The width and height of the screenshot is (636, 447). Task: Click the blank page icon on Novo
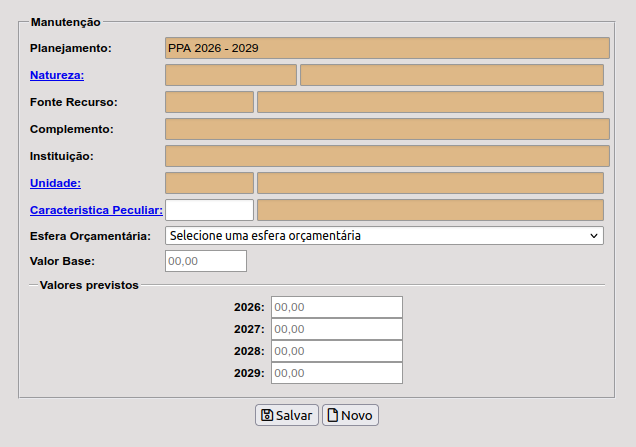tap(333, 415)
